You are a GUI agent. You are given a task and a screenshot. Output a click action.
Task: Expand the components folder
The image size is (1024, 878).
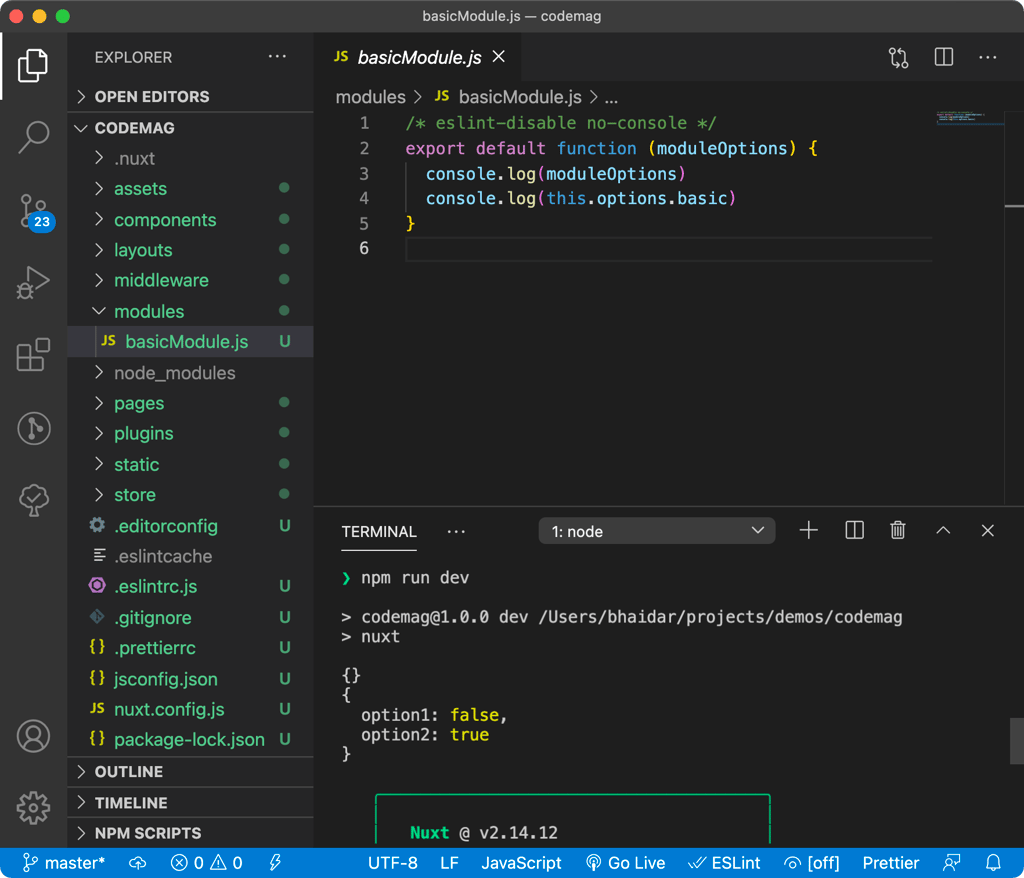pos(190,220)
